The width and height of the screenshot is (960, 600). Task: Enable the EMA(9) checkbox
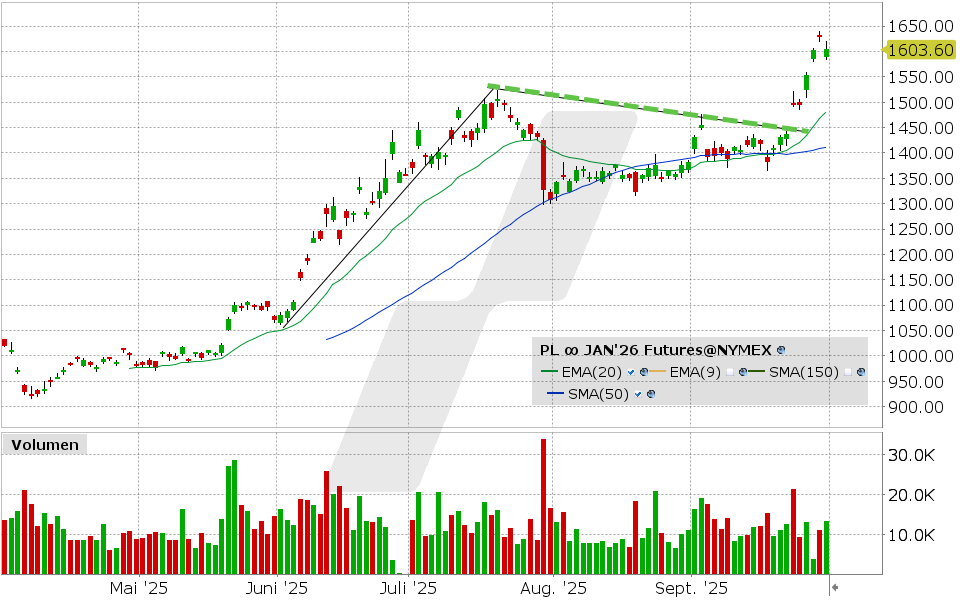[x=730, y=373]
